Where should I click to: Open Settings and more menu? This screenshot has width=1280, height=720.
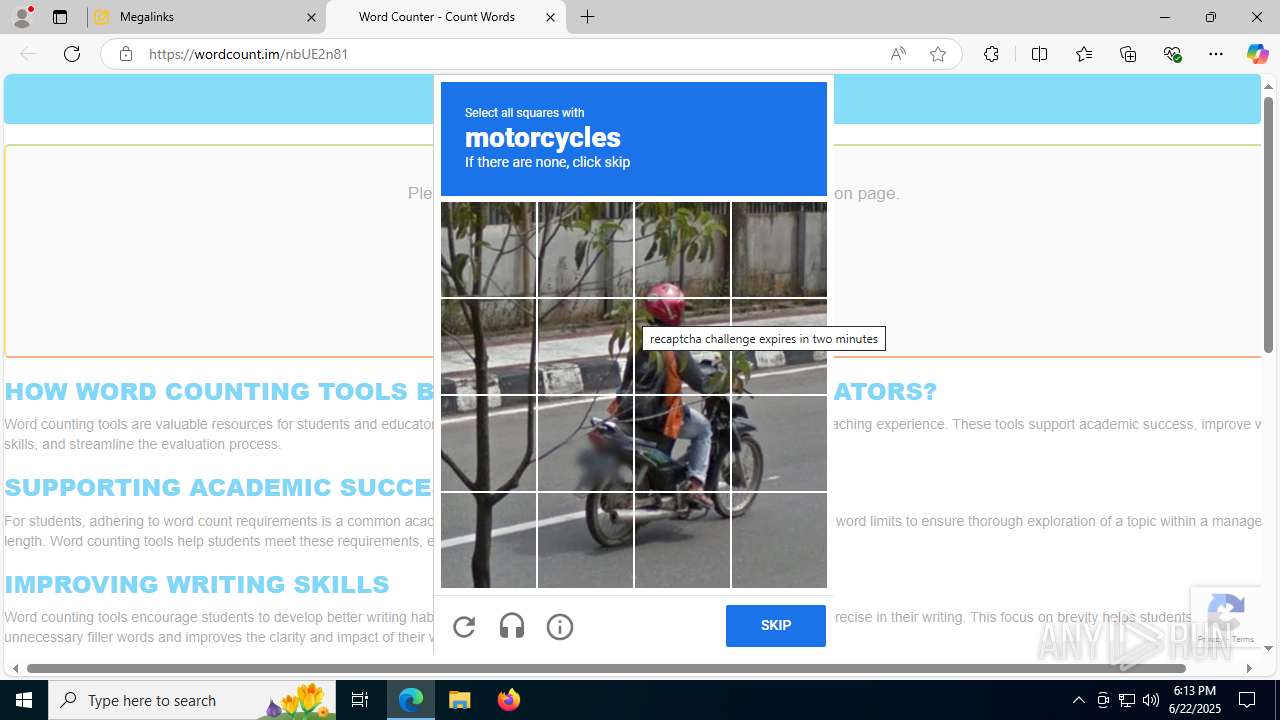pos(1216,54)
